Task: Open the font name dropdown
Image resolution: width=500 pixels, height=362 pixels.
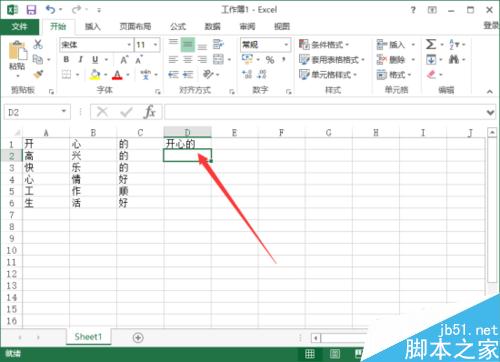Action: 129,45
